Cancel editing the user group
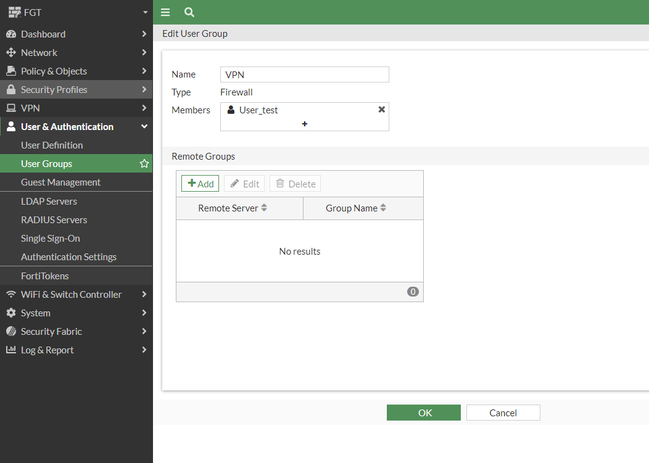This screenshot has height=463, width=649. pos(503,413)
